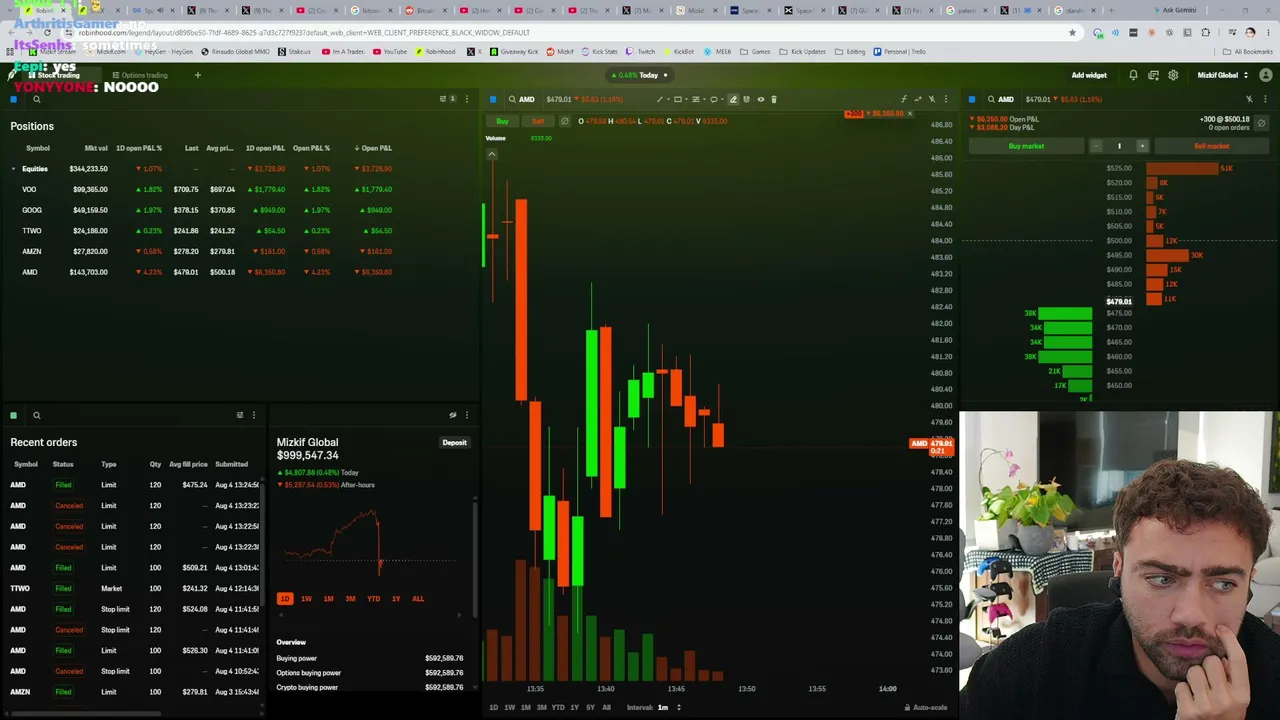Collapse the Volume indicator pane chevron

click(x=492, y=154)
